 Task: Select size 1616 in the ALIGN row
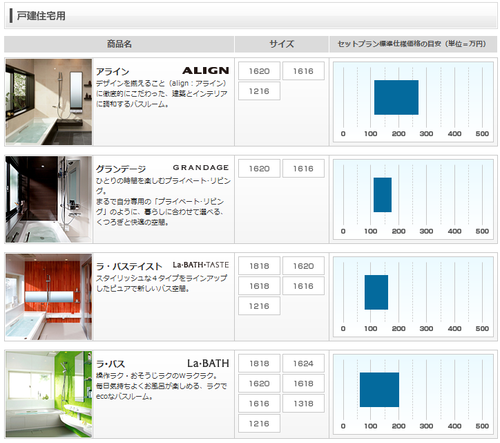click(x=303, y=71)
